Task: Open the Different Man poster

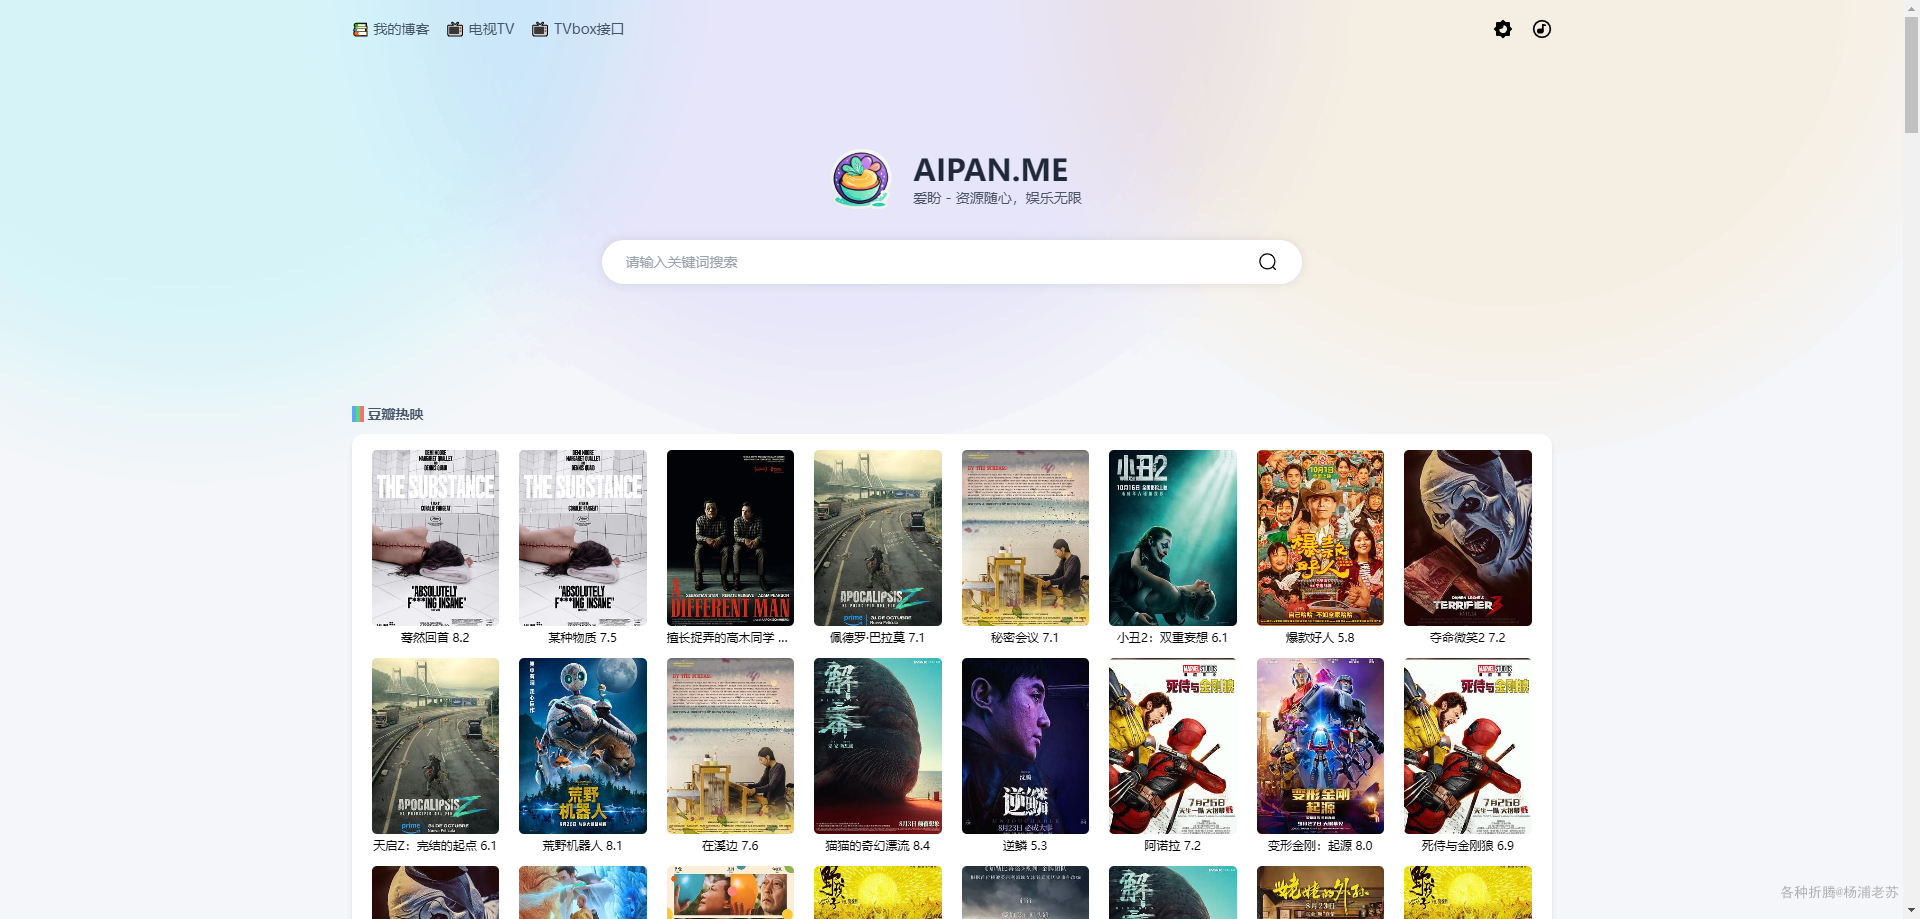Action: pyautogui.click(x=730, y=538)
